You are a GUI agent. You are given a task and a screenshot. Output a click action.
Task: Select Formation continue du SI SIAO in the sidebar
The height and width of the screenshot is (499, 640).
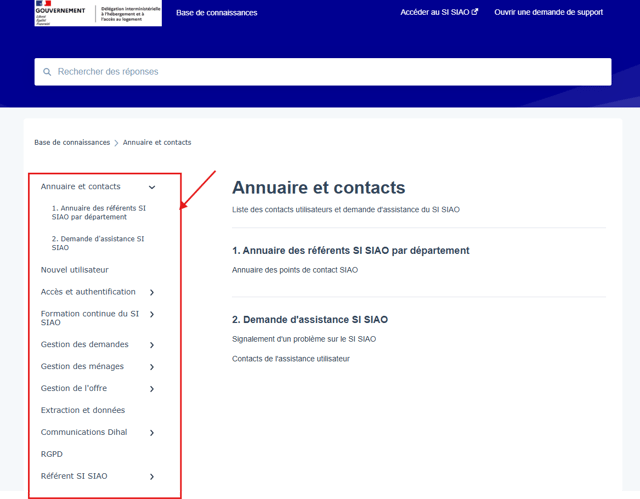point(90,318)
